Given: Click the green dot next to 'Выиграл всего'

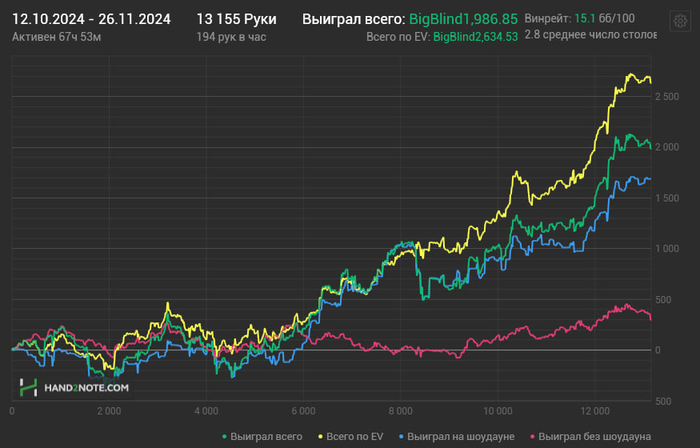Looking at the screenshot, I should coord(225,437).
